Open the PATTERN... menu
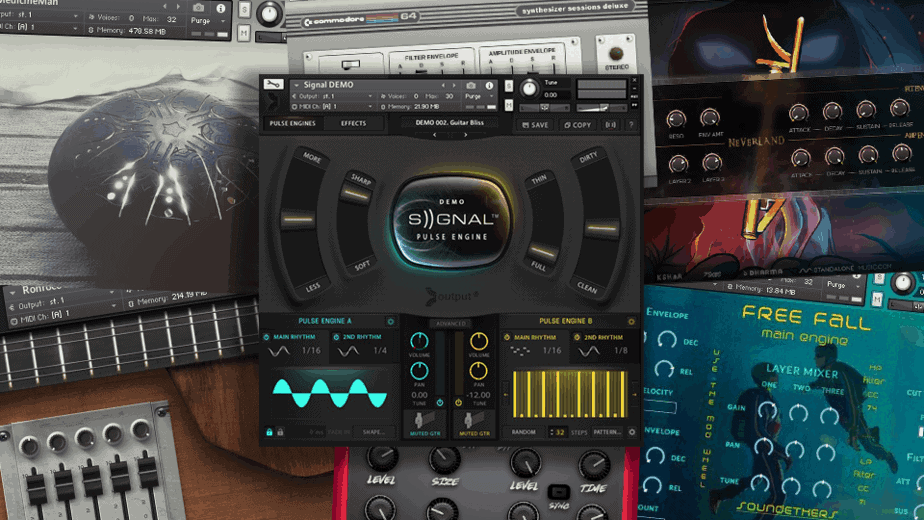This screenshot has height=520, width=924. click(x=607, y=432)
